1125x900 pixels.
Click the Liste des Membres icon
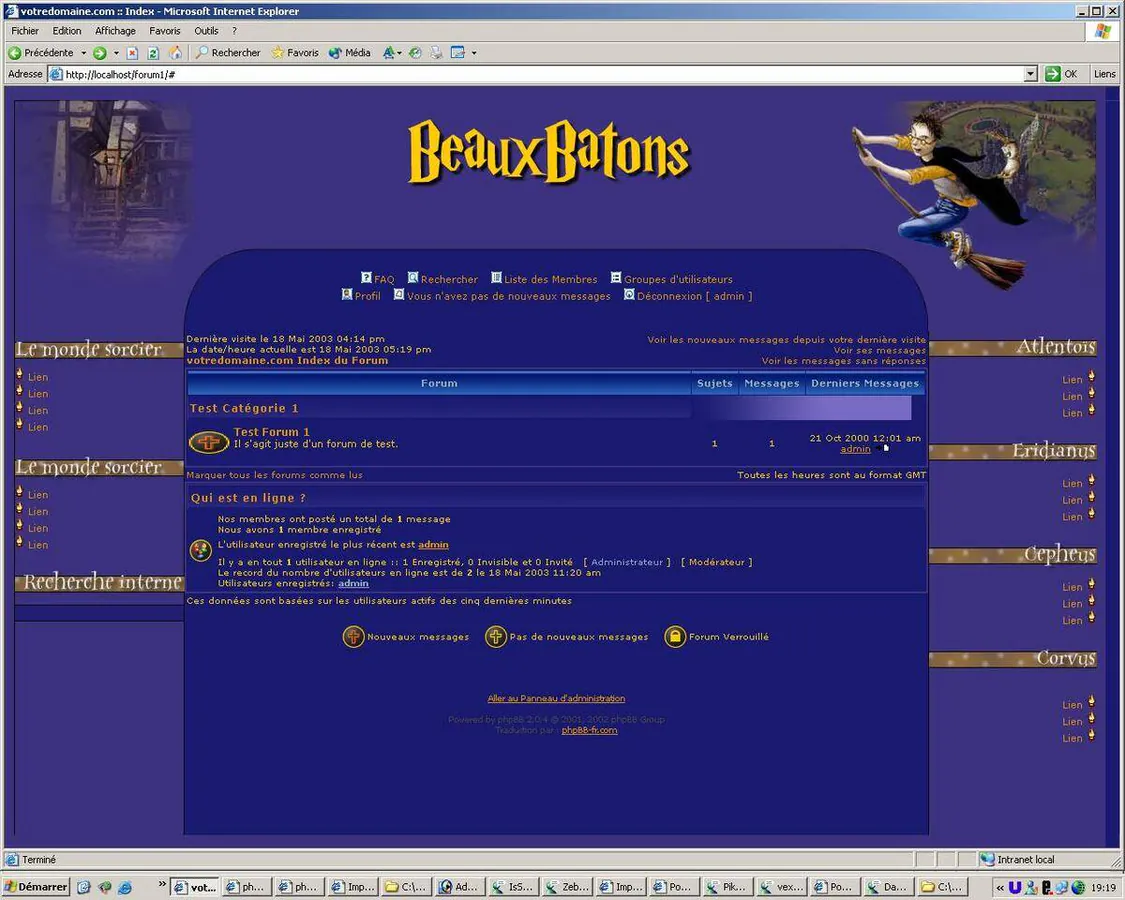[496, 278]
